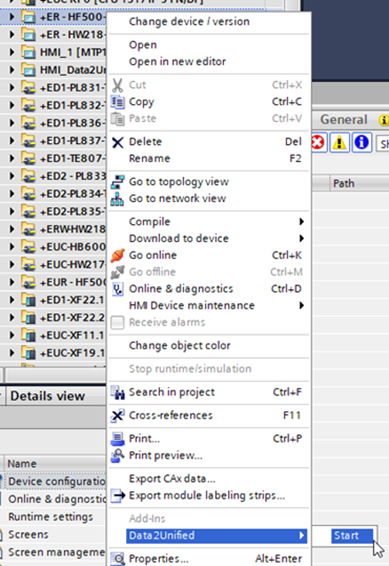
Task: Open HMI Device maintenance submenu
Action: [209, 306]
